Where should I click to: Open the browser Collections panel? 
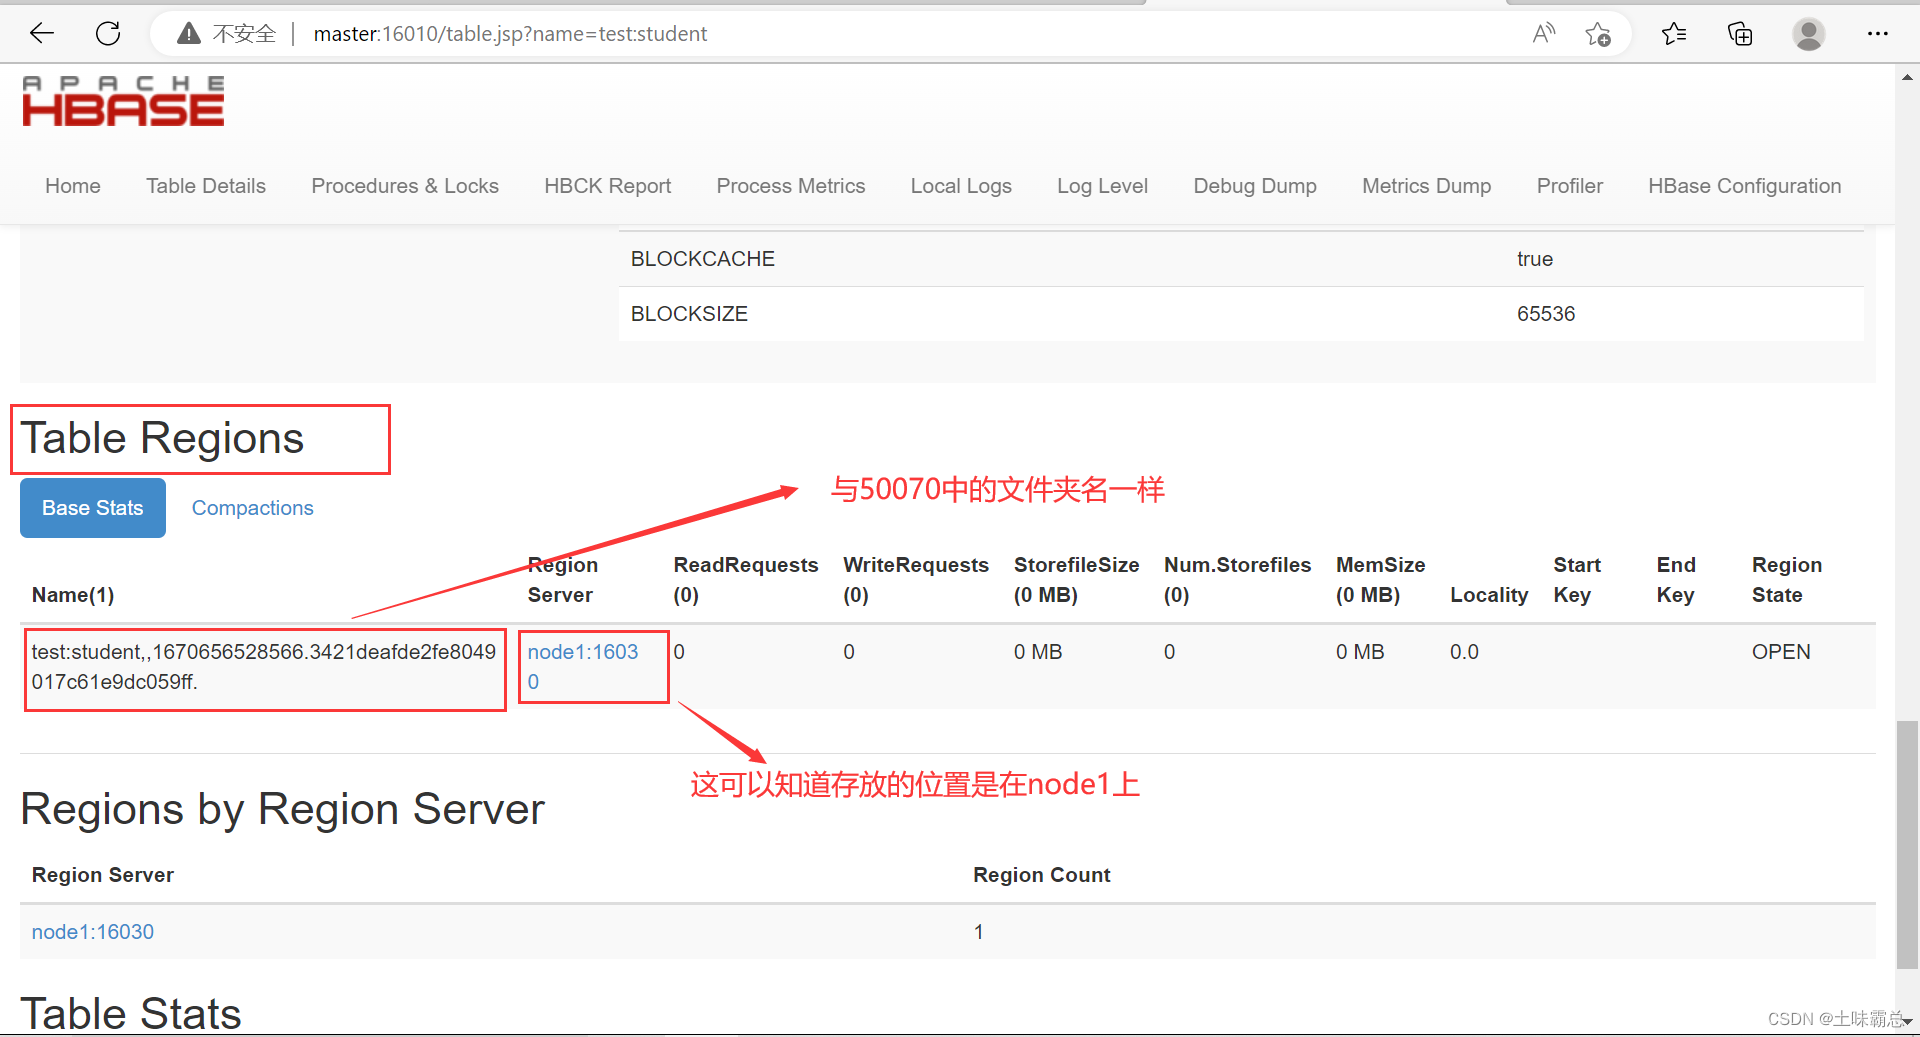pyautogui.click(x=1740, y=33)
